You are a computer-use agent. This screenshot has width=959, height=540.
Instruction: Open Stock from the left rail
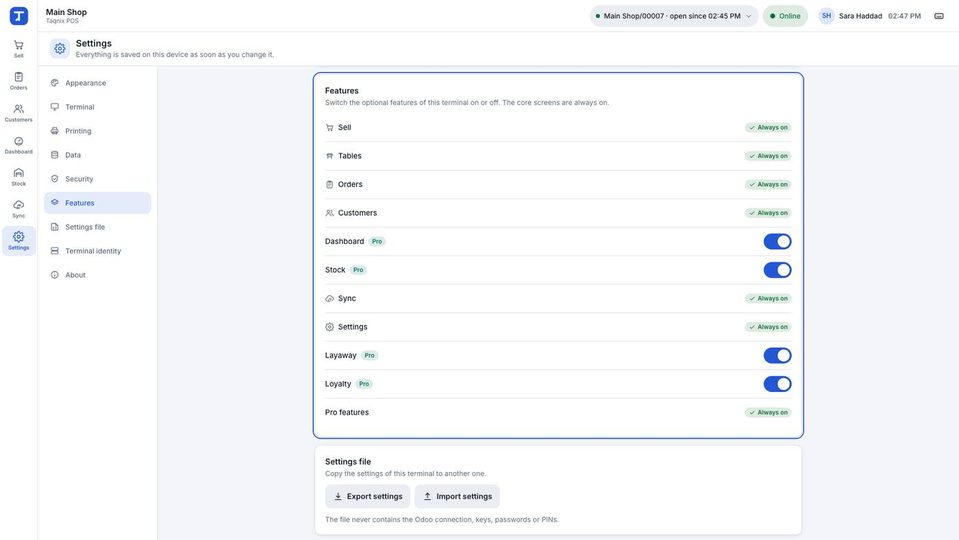coord(19,177)
